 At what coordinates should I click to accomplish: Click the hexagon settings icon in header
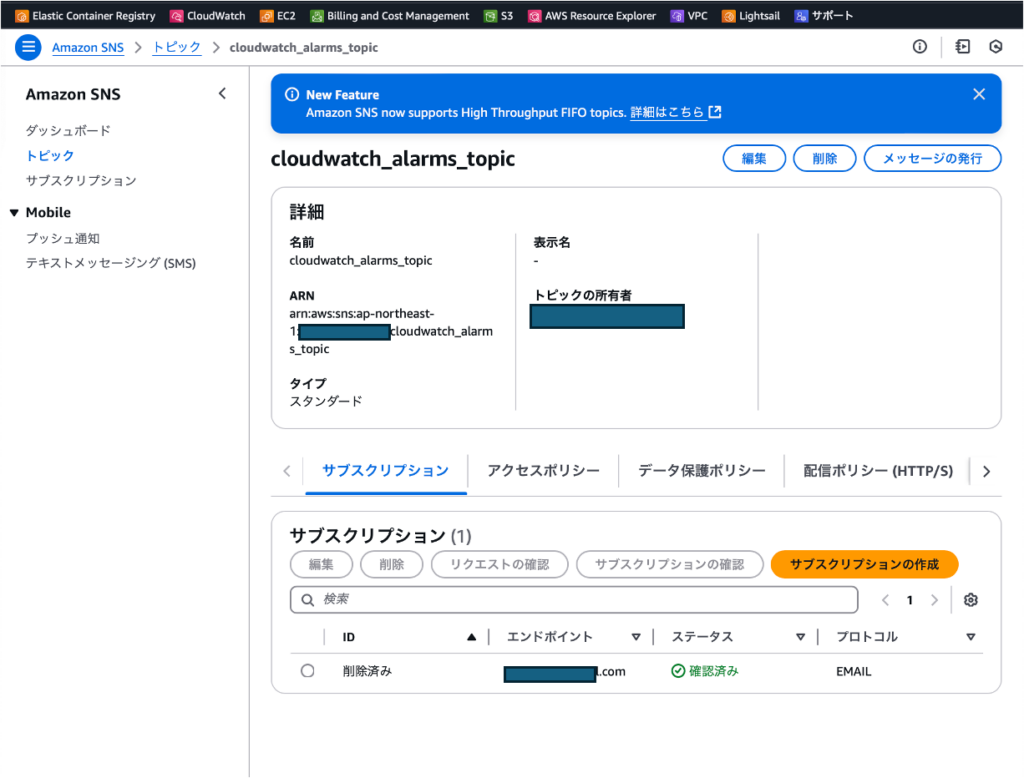[x=996, y=46]
